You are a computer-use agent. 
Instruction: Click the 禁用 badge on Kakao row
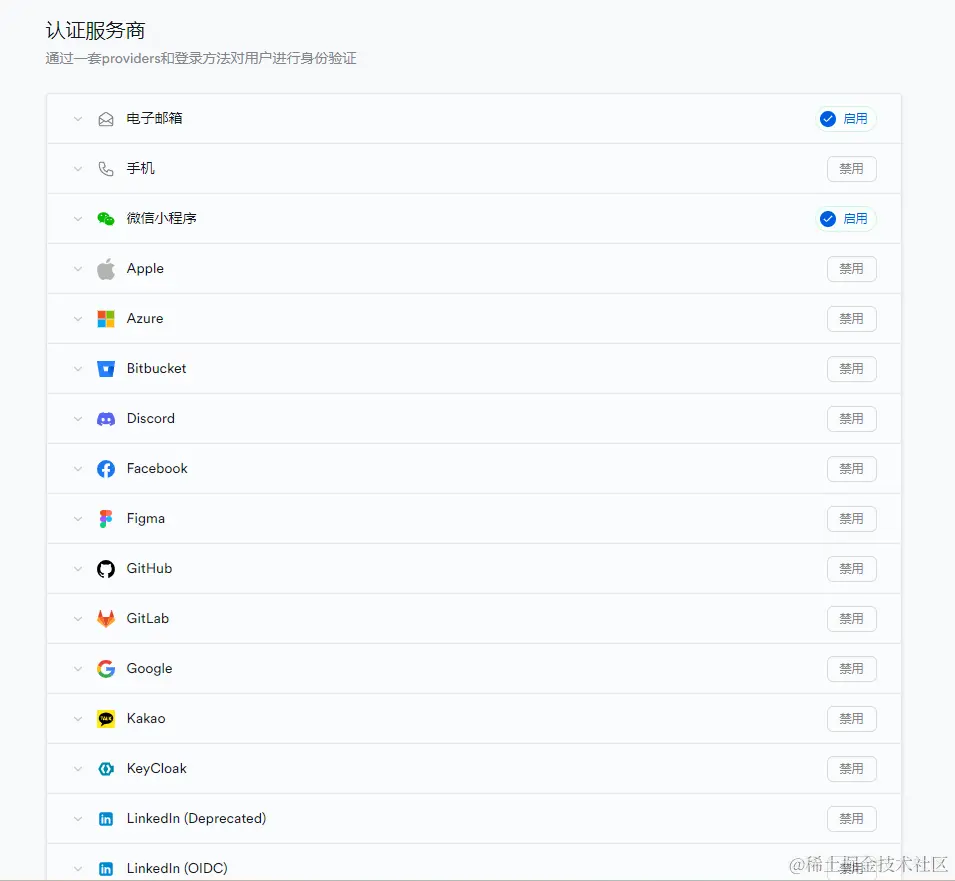click(x=851, y=718)
